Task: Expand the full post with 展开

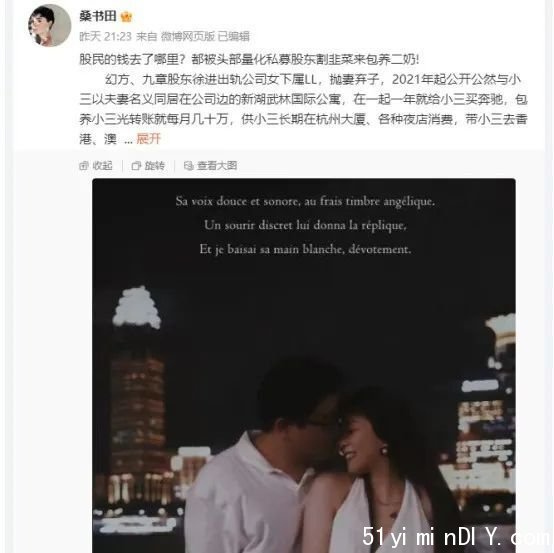Action: (149, 139)
